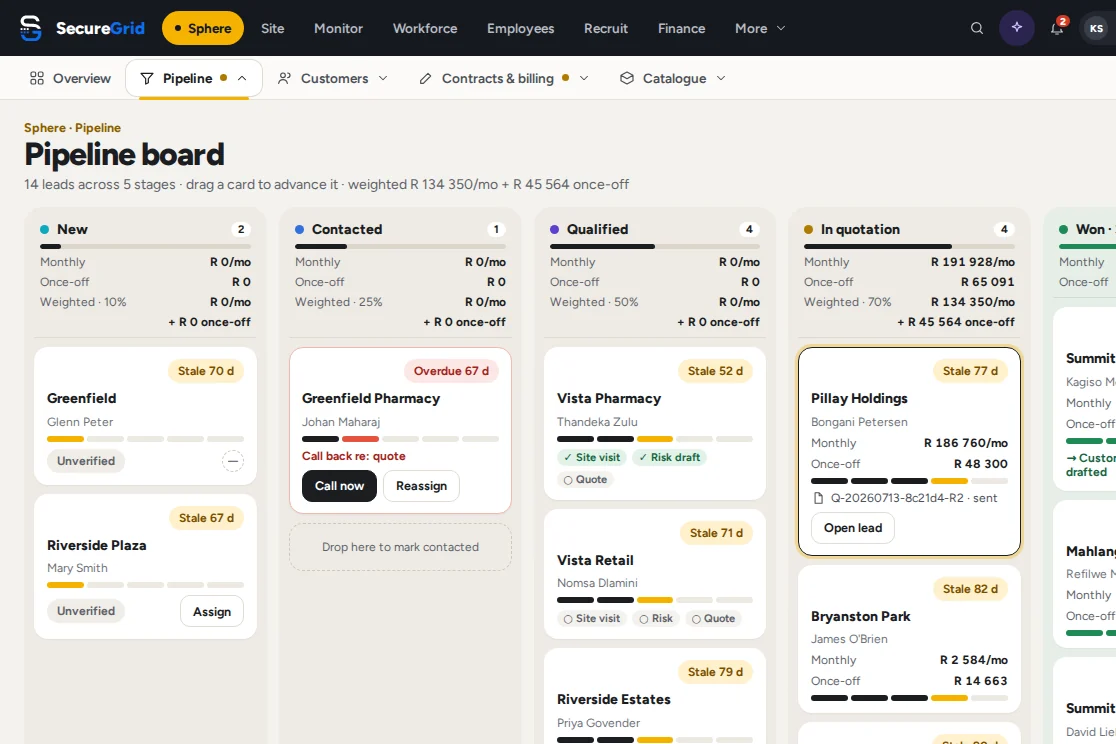Image resolution: width=1116 pixels, height=744 pixels.
Task: Collapse the Pipeline submenu chevron
Action: (242, 78)
